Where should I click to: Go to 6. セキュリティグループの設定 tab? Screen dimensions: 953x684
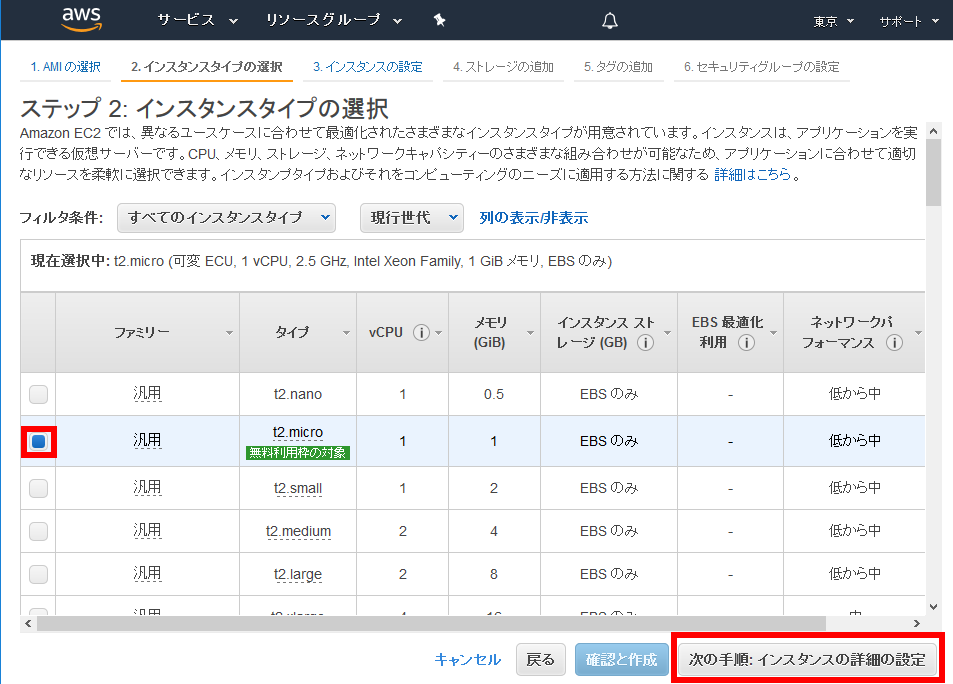click(762, 67)
